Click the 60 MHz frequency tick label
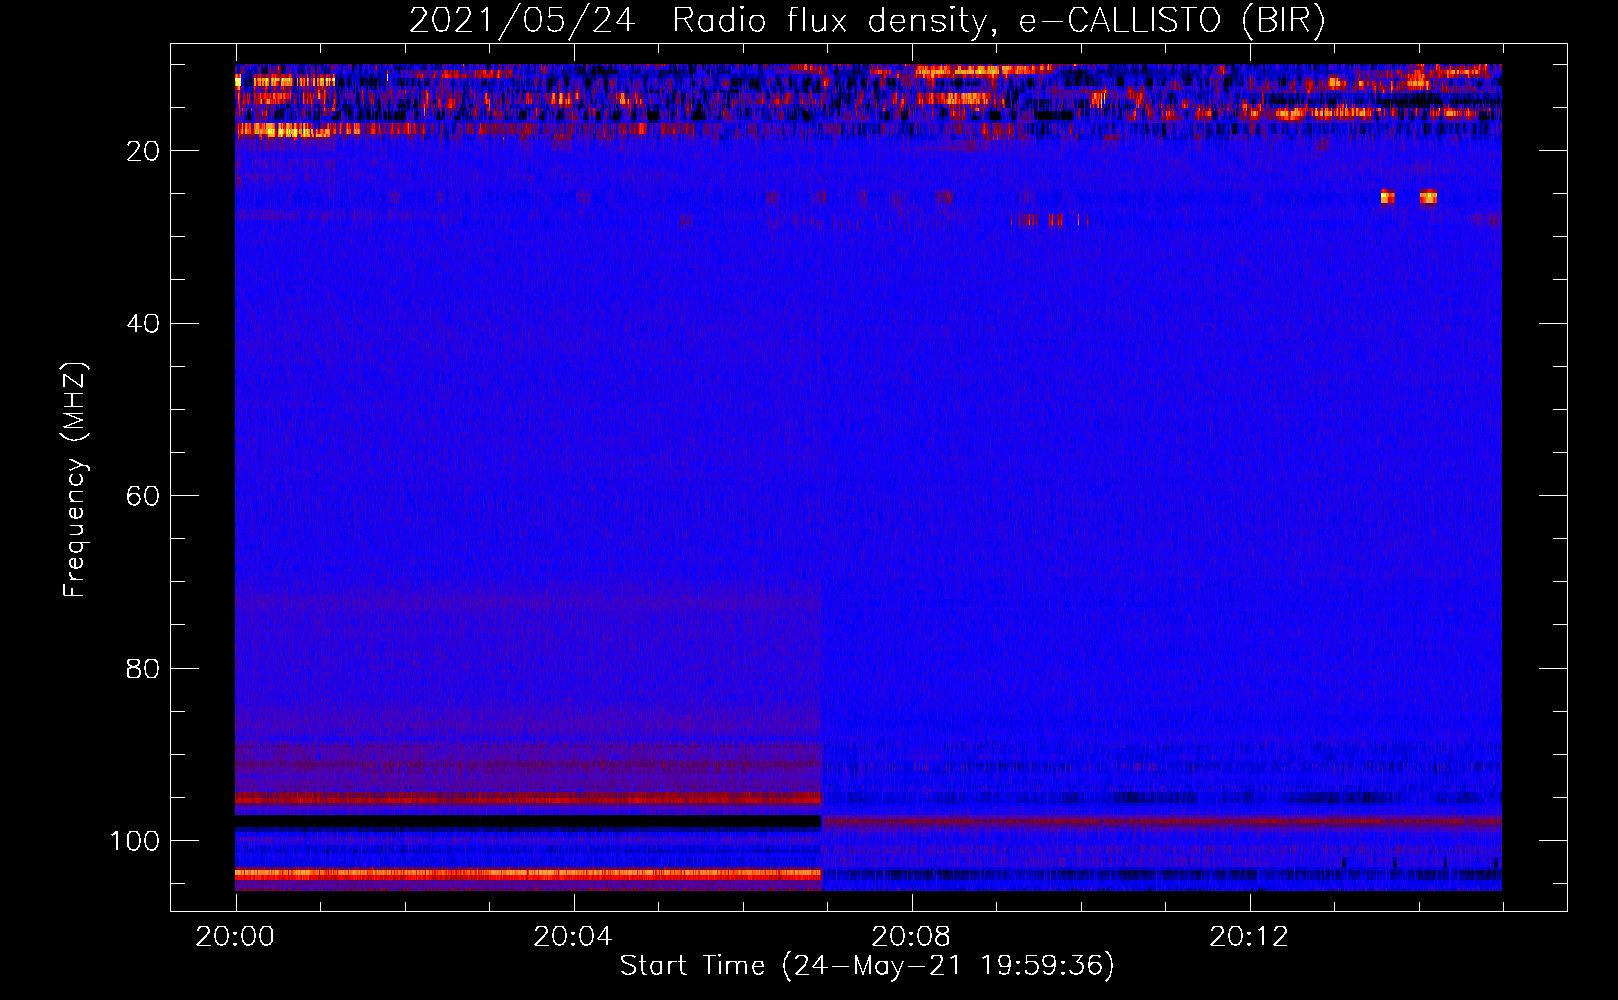This screenshot has height=1000, width=1618. (143, 496)
